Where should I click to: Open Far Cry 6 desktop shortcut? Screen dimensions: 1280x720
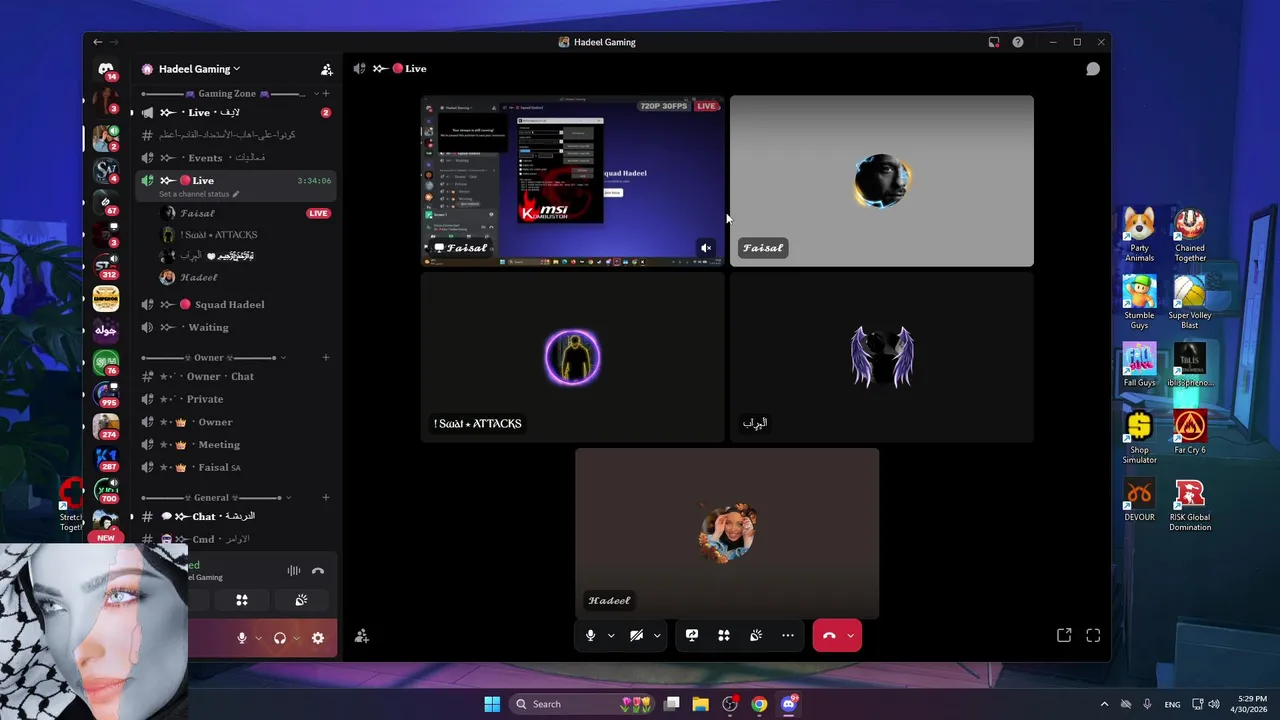[x=1190, y=431]
